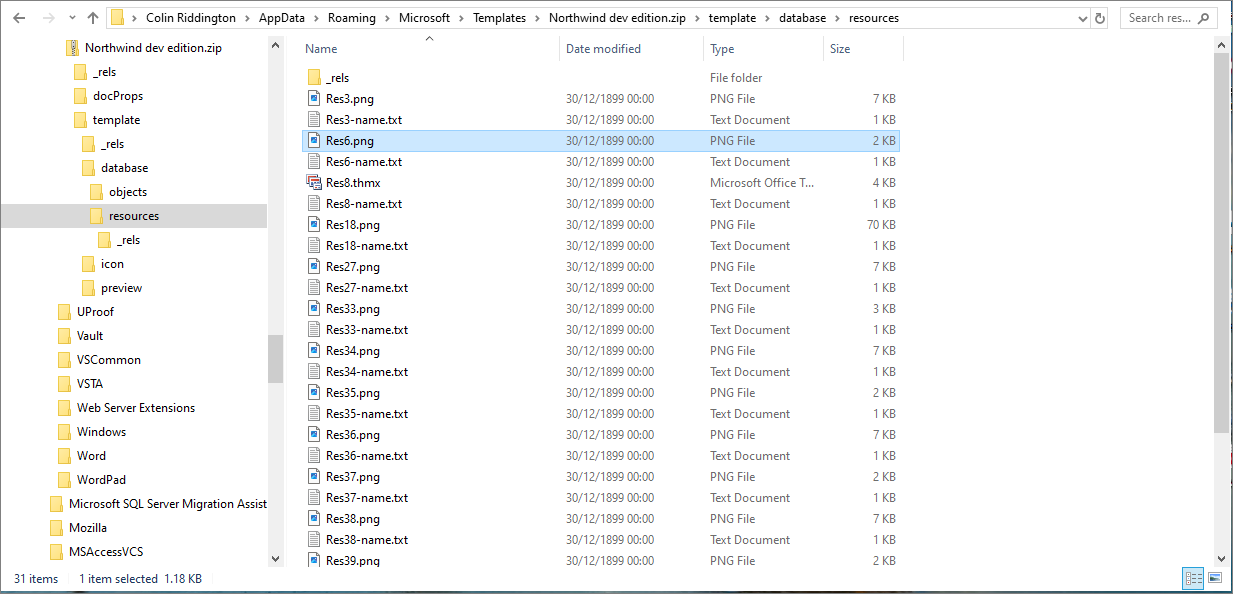
Task: Click the Northwind dev edition.zip icon in the tree
Action: pos(72,48)
